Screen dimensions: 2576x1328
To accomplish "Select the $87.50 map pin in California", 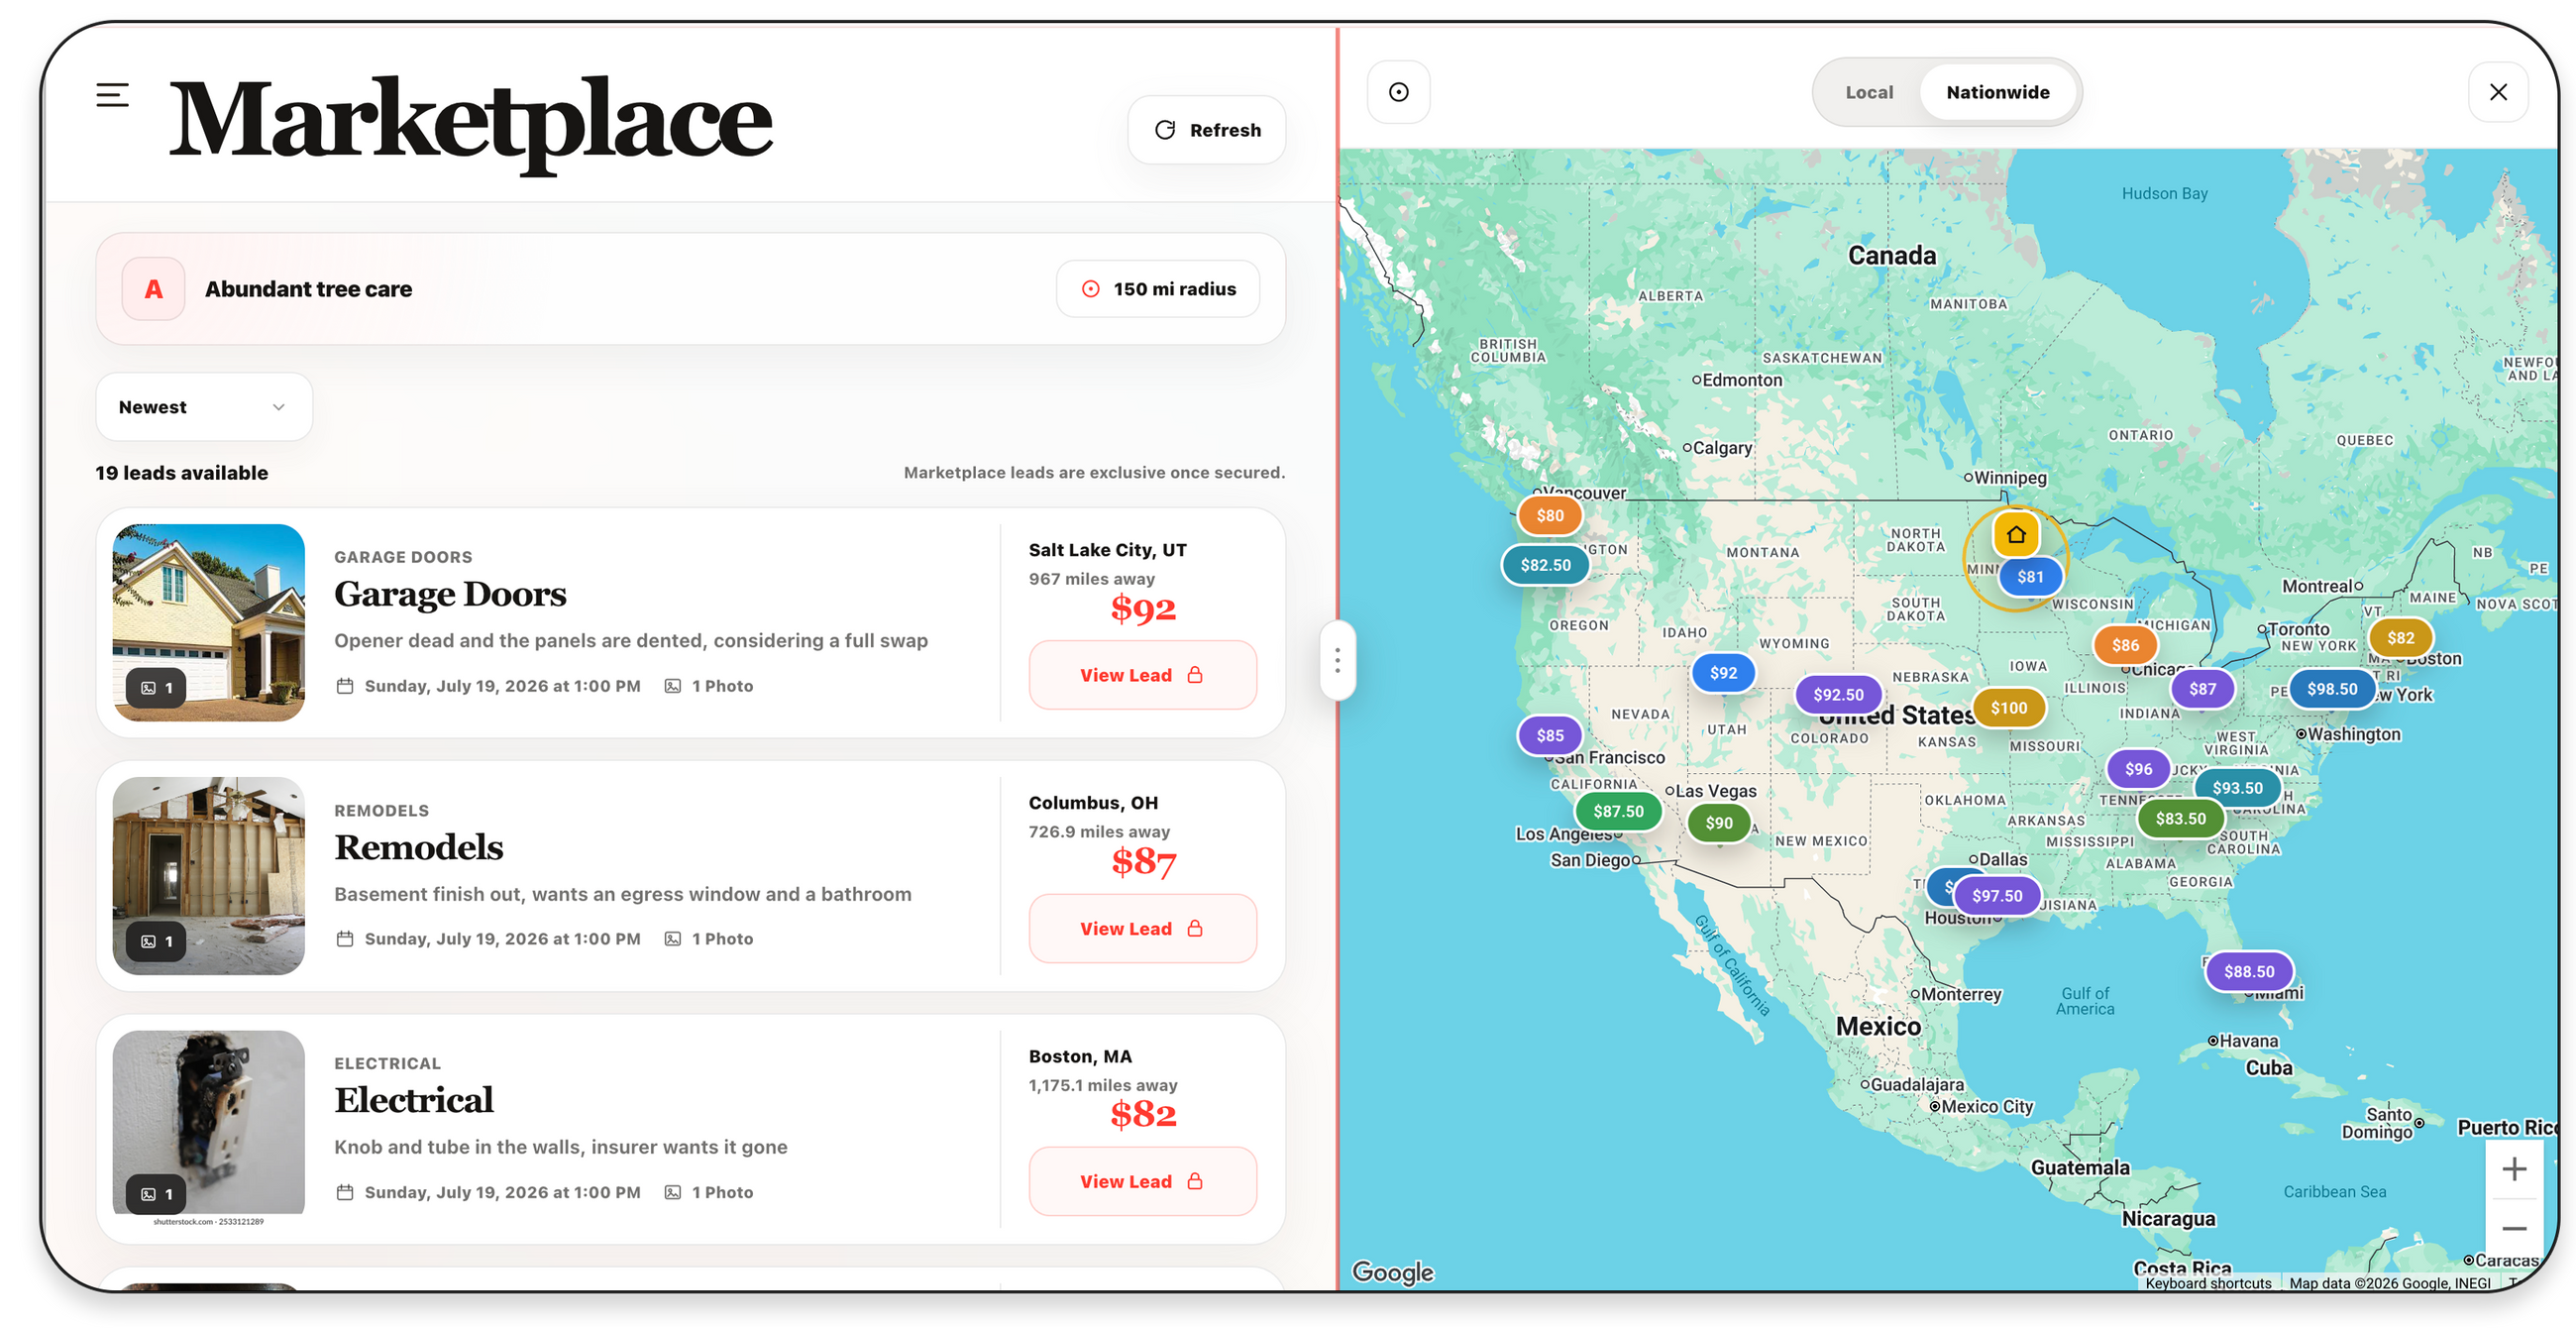I will tap(1617, 812).
